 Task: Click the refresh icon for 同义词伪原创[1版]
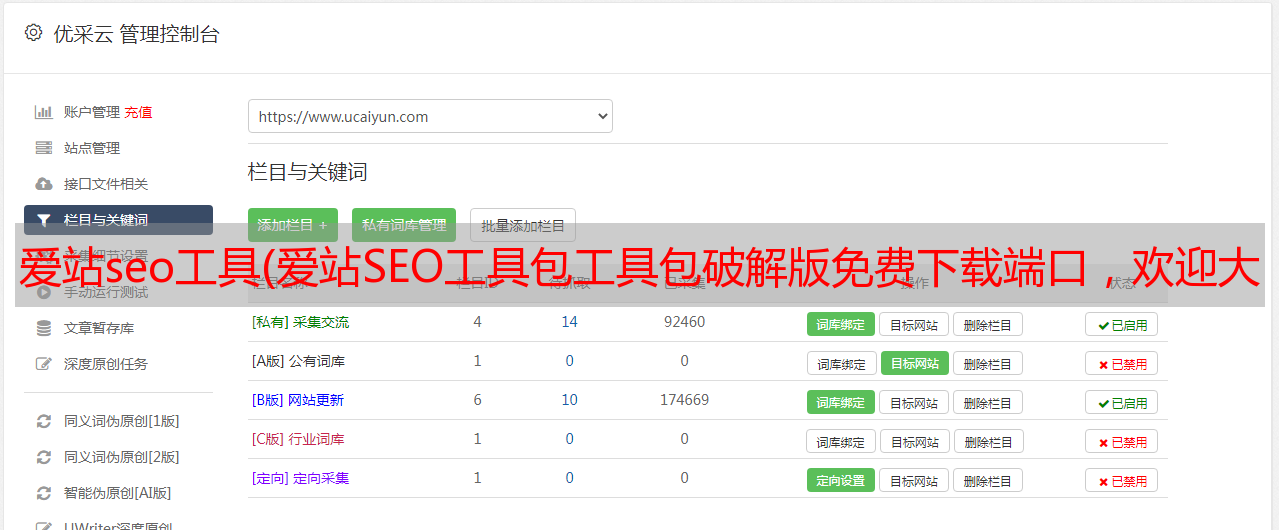[x=44, y=421]
